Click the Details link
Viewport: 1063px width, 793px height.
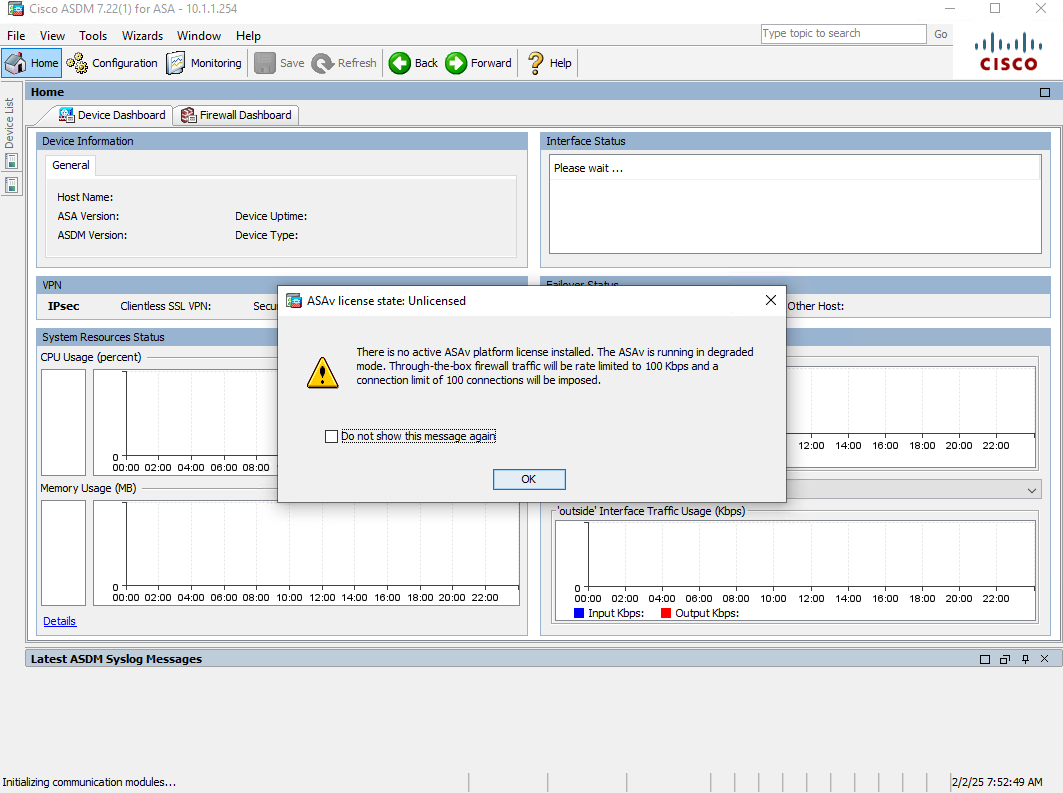pyautogui.click(x=60, y=621)
